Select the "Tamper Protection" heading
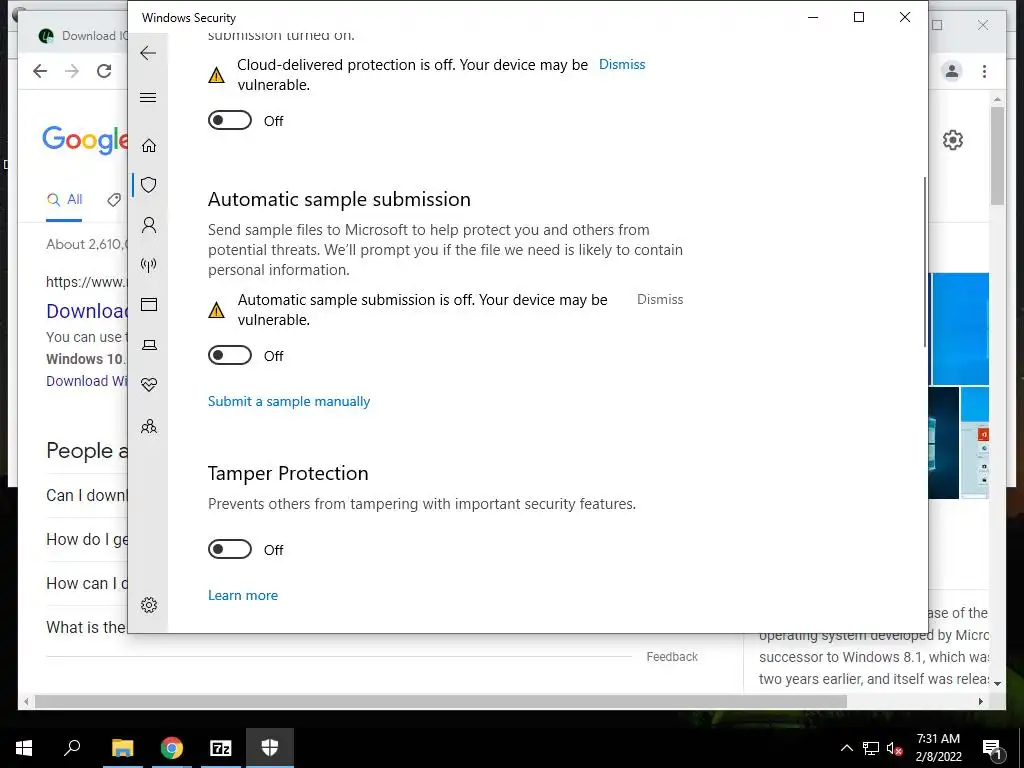Viewport: 1024px width, 768px height. pyautogui.click(x=288, y=473)
